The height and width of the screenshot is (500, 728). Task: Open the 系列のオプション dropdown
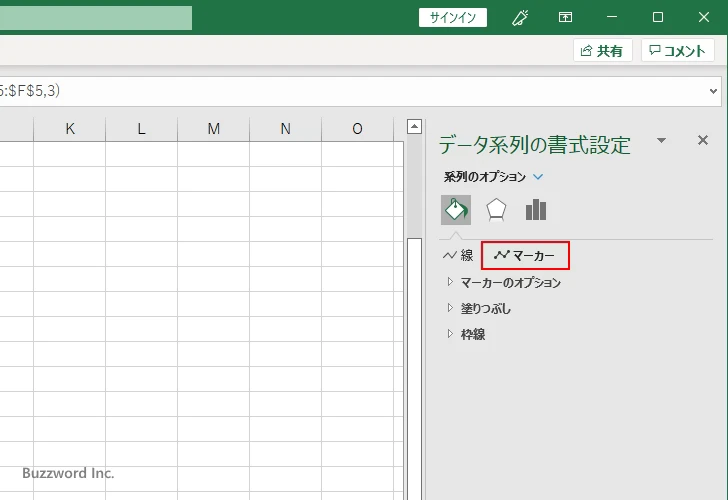tap(538, 177)
